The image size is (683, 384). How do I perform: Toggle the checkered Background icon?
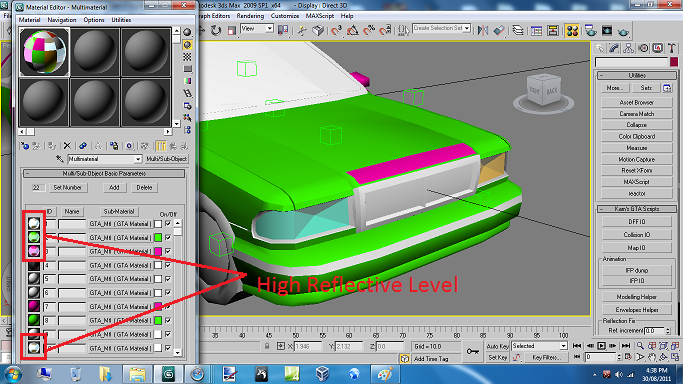tap(187, 57)
